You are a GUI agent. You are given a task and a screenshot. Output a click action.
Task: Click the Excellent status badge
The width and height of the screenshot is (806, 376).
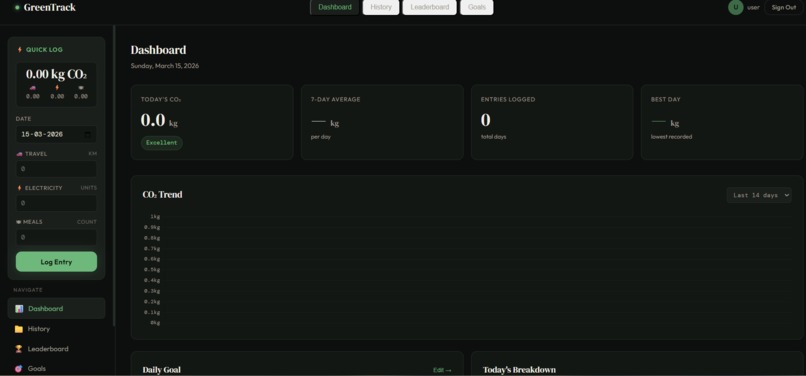tap(161, 143)
